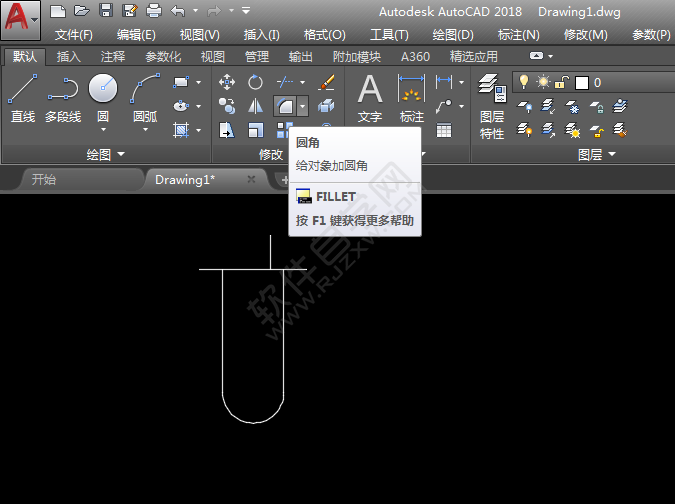Switch to the 插入 ribbon tab

click(68, 56)
